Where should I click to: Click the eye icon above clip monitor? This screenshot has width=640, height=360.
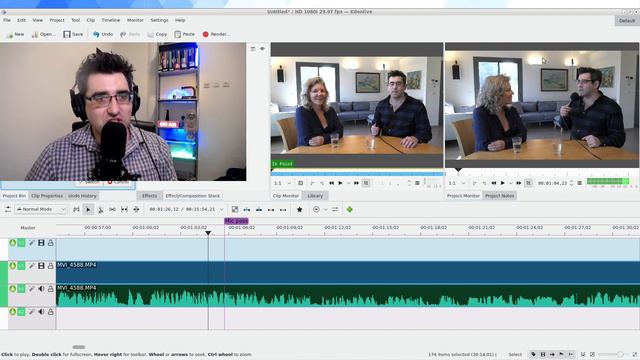[x=262, y=49]
